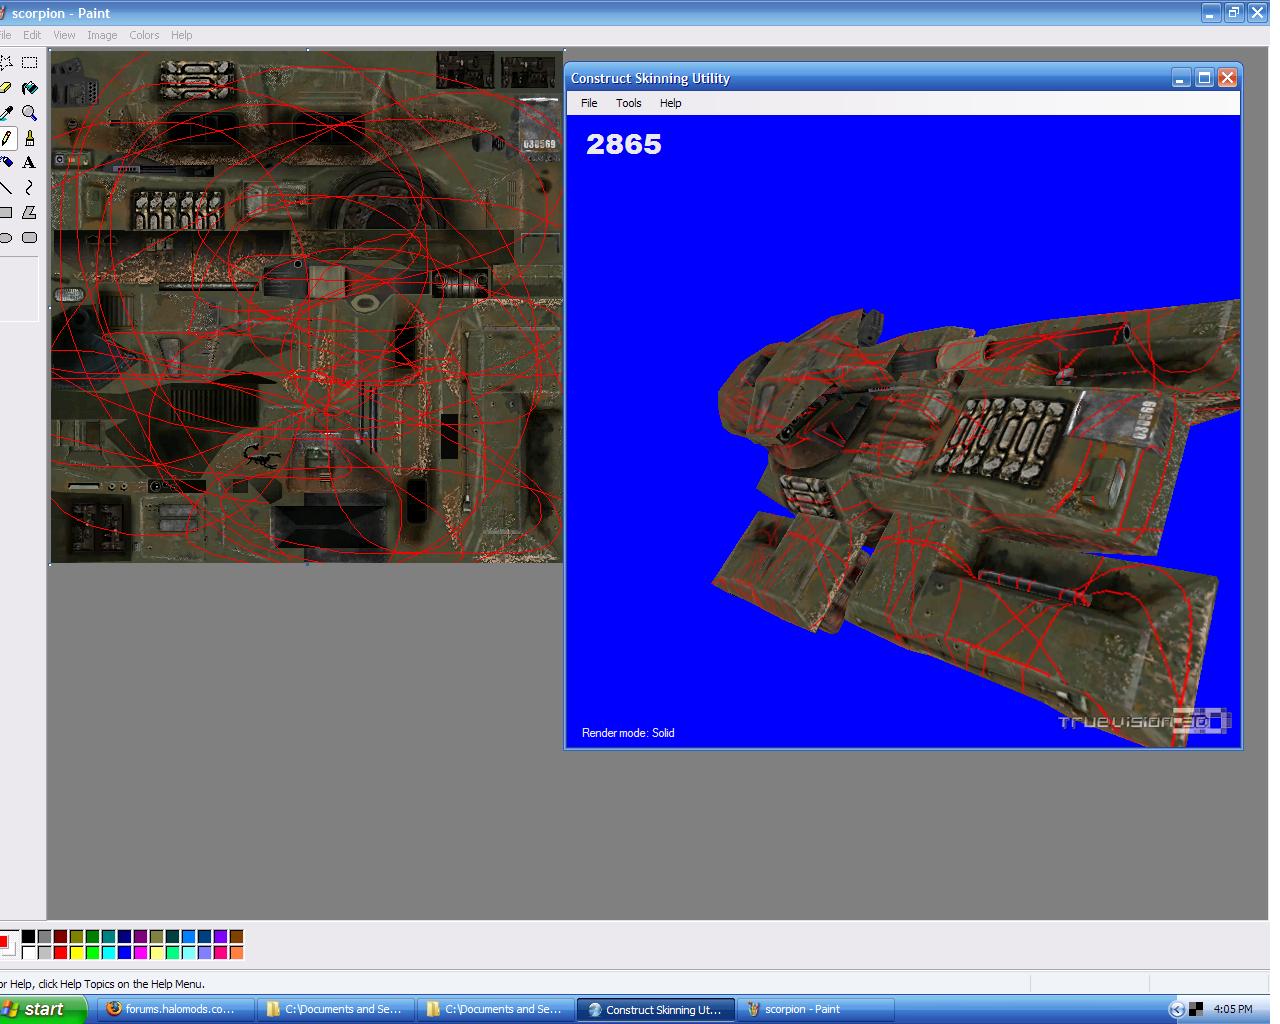Expand hidden system tray icons arrow
The width and height of the screenshot is (1280, 1024).
(x=1176, y=1009)
